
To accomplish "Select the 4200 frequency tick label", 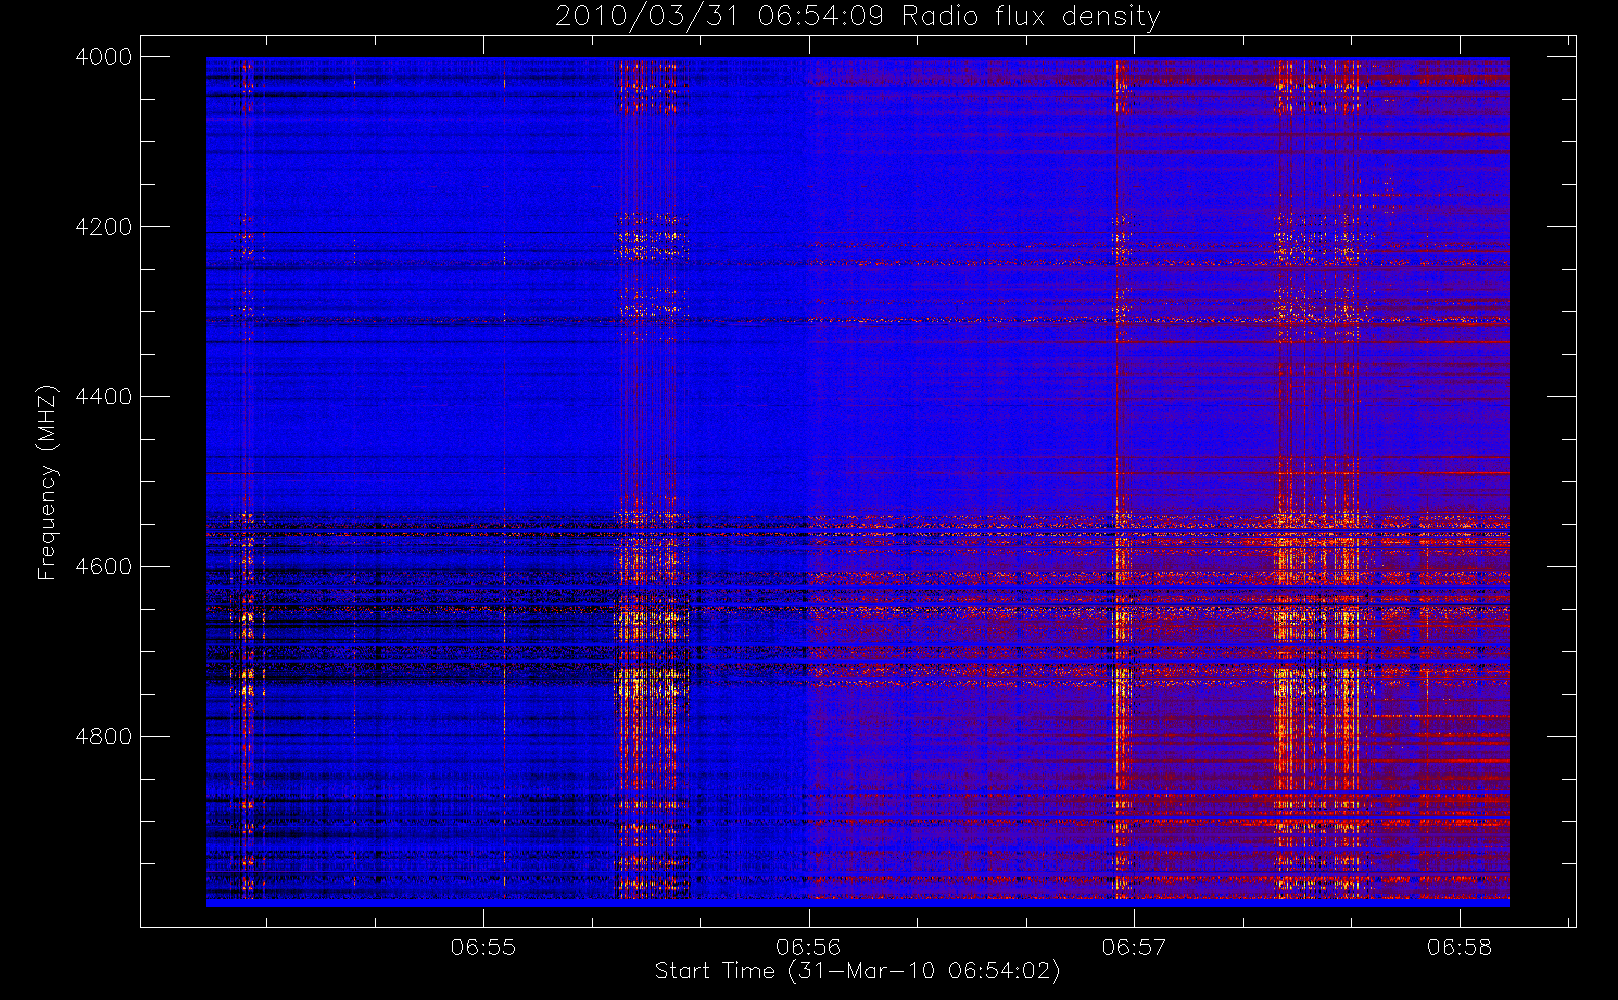I will [x=103, y=227].
